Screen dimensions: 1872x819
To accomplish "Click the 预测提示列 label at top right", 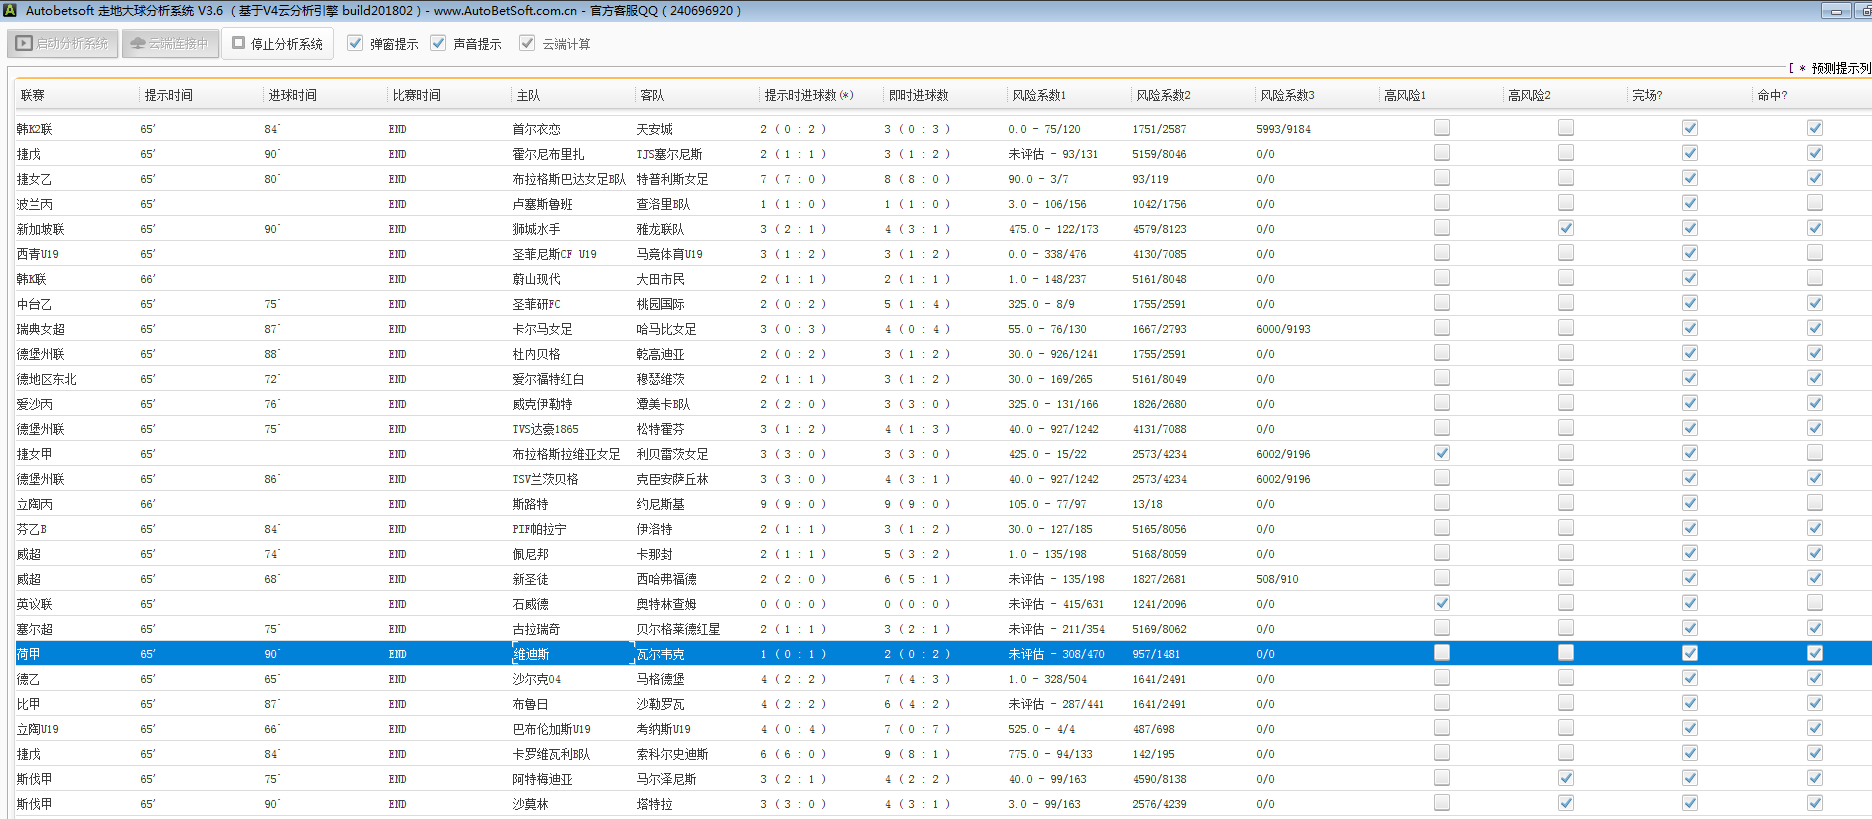I will [x=1839, y=68].
